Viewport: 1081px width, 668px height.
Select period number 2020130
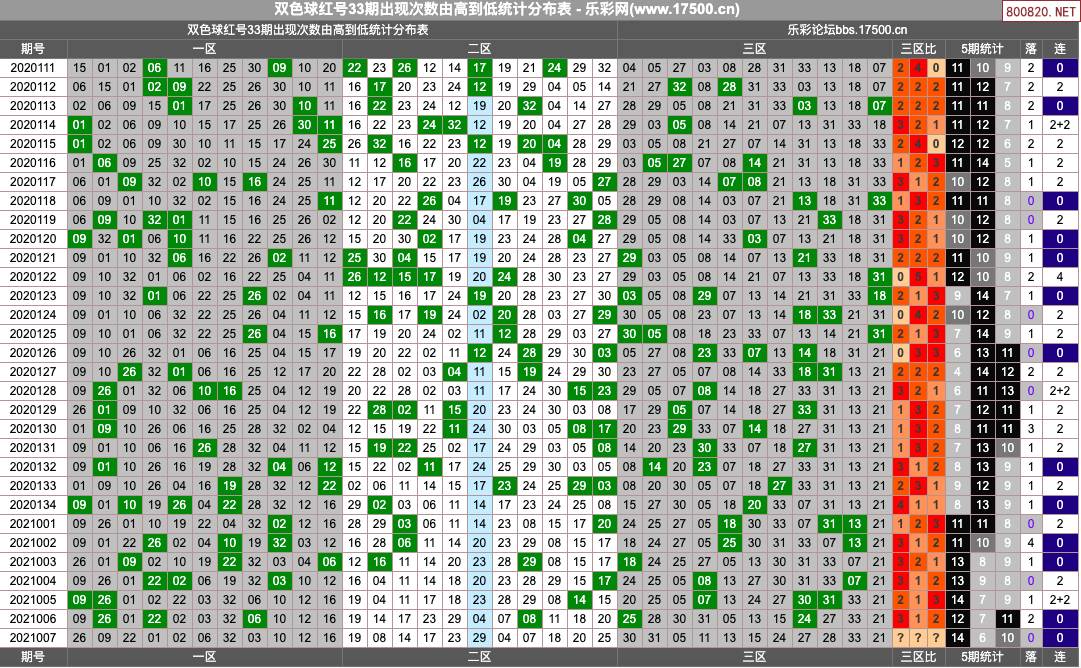pos(33,429)
